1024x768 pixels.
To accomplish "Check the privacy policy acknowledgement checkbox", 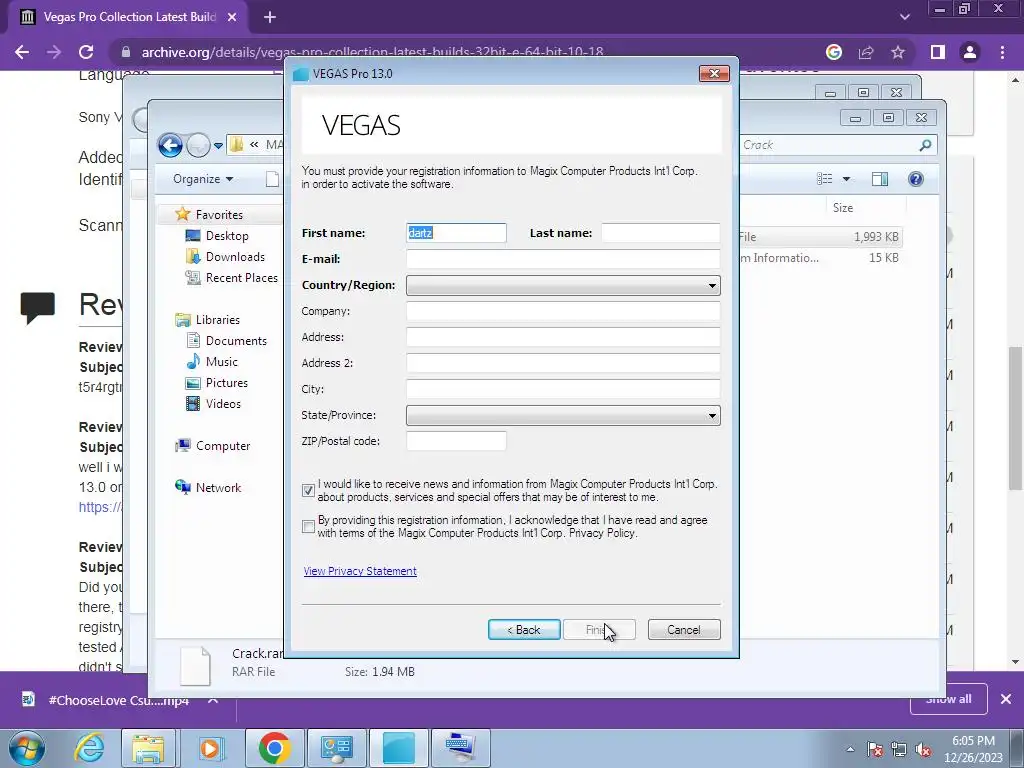I will 308,526.
